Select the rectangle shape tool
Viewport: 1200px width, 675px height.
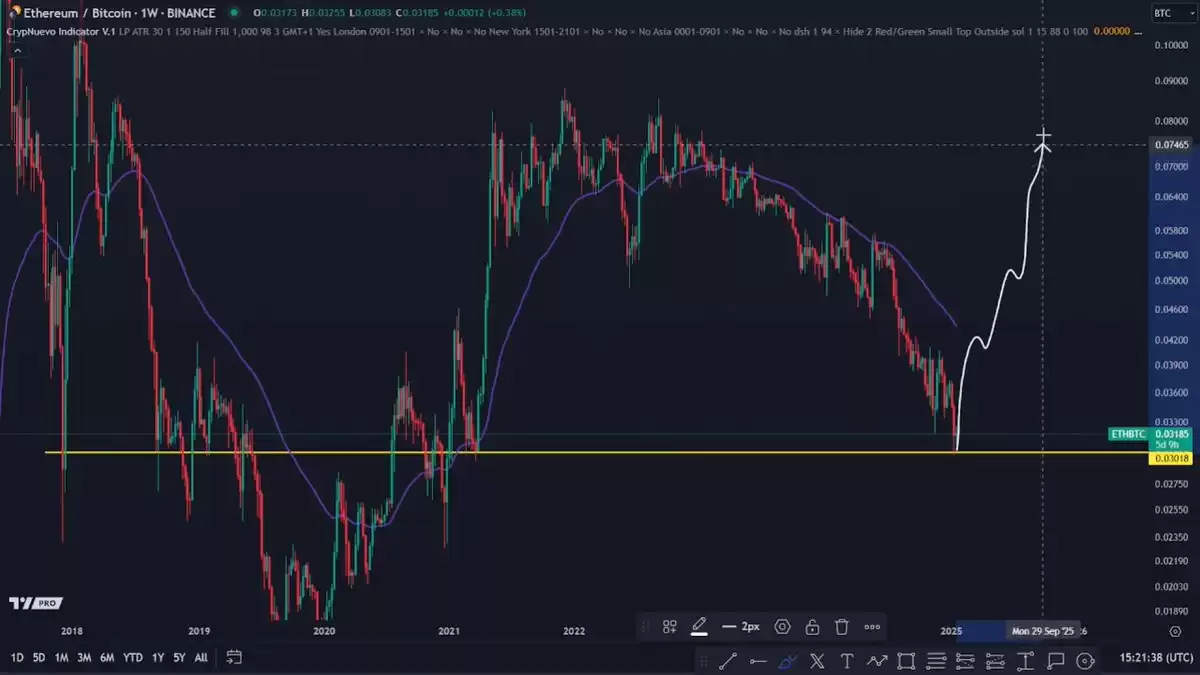click(x=906, y=660)
